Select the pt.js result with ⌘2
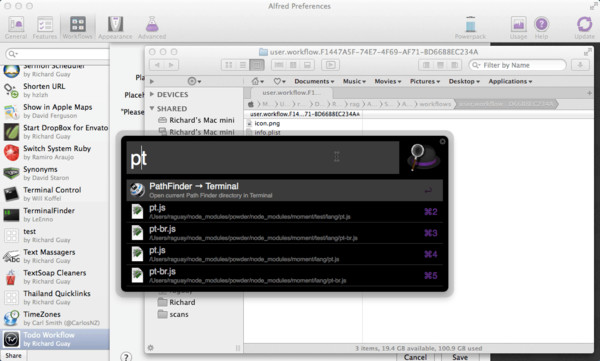The width and height of the screenshot is (600, 361). coord(285,212)
